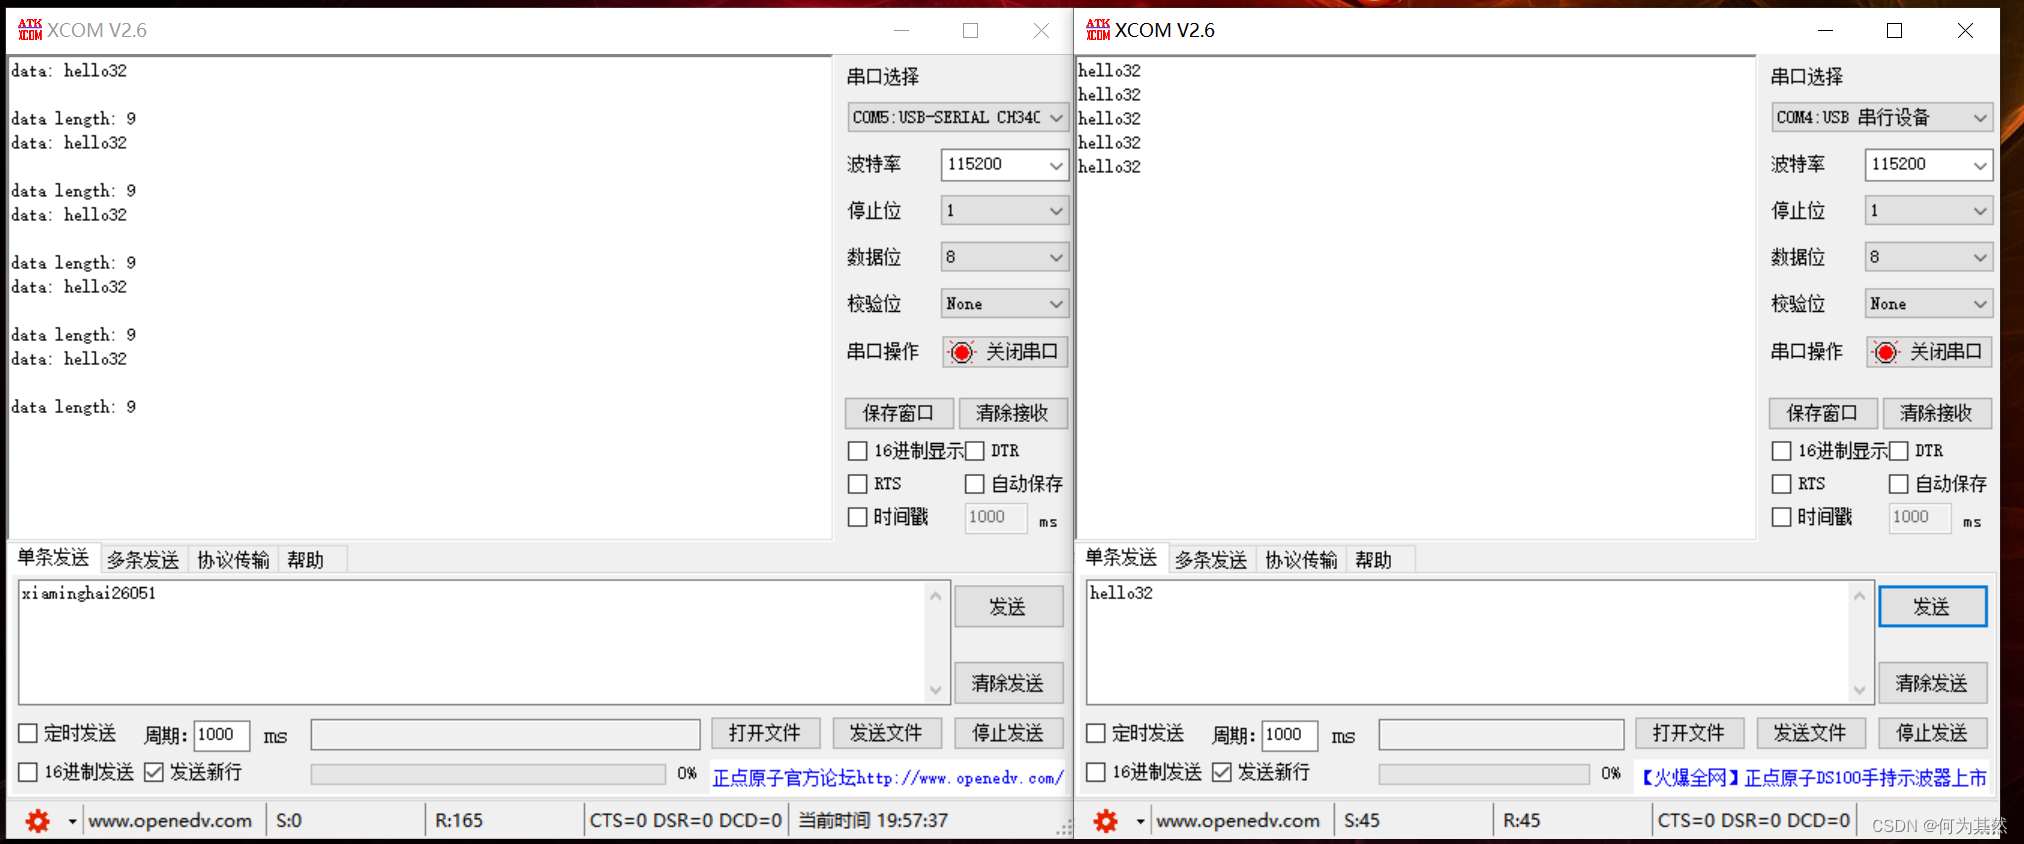The image size is (2024, 844).
Task: Open 校验位 None dropdown in left window
Action: 1005,304
